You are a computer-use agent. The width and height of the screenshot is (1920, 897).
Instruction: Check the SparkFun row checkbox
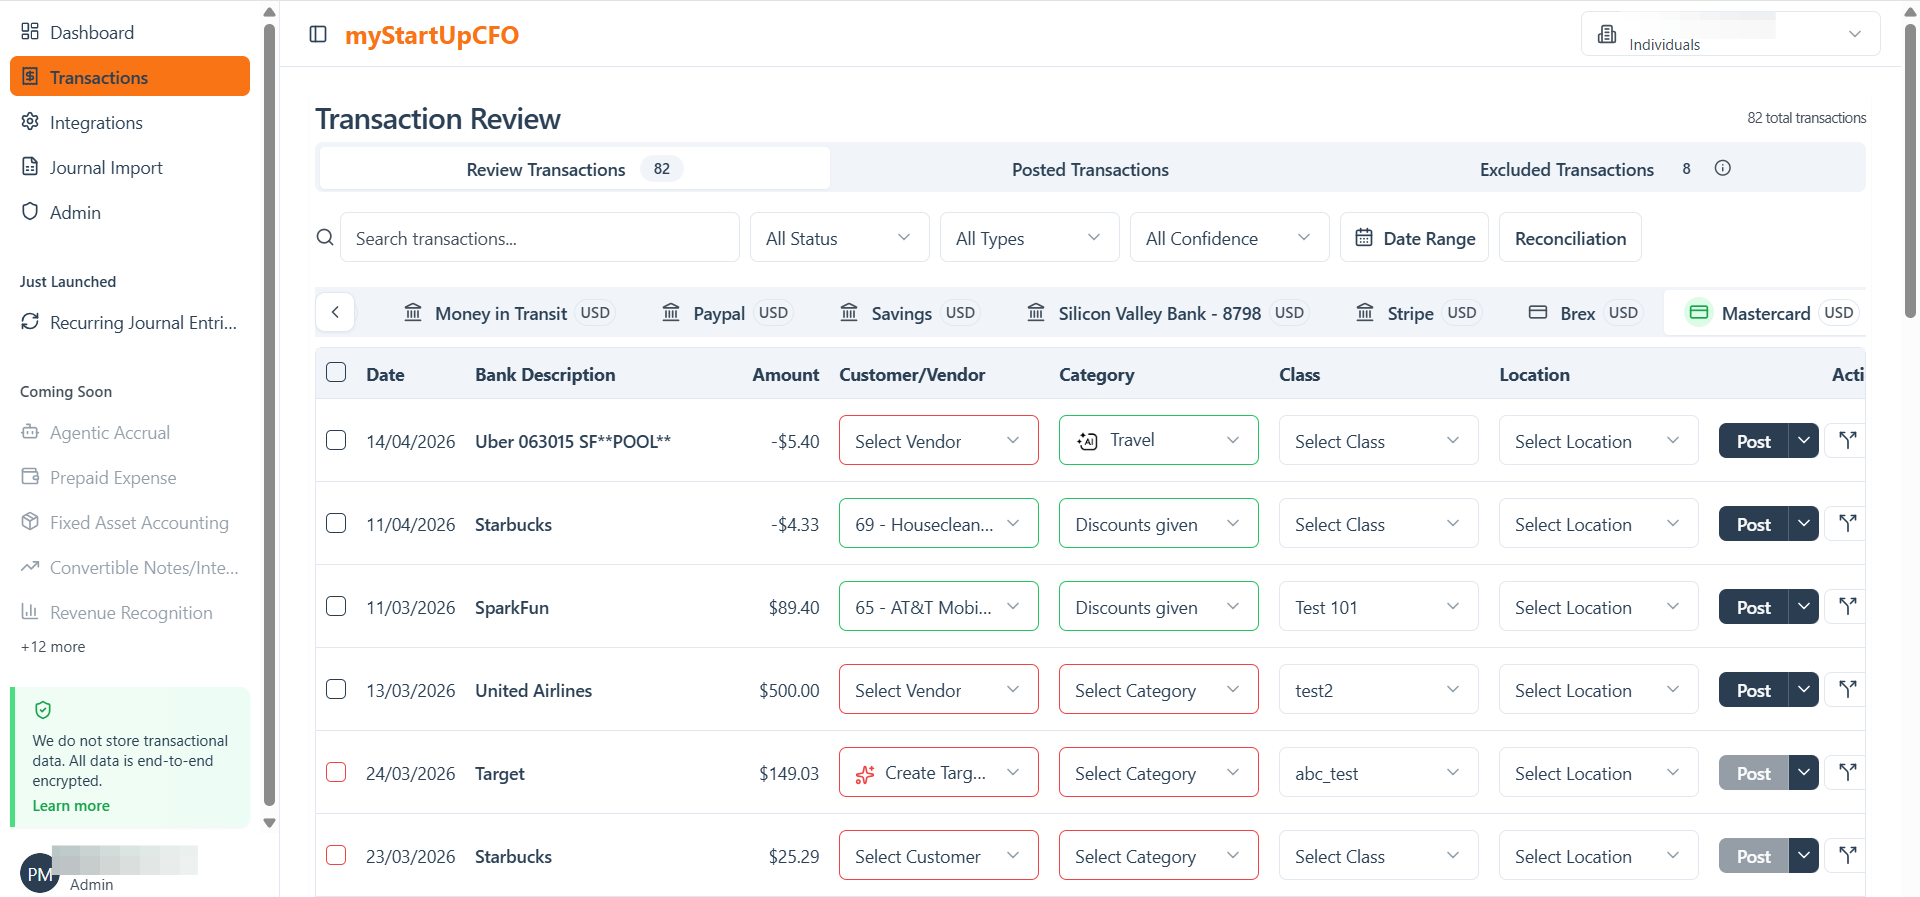click(336, 606)
